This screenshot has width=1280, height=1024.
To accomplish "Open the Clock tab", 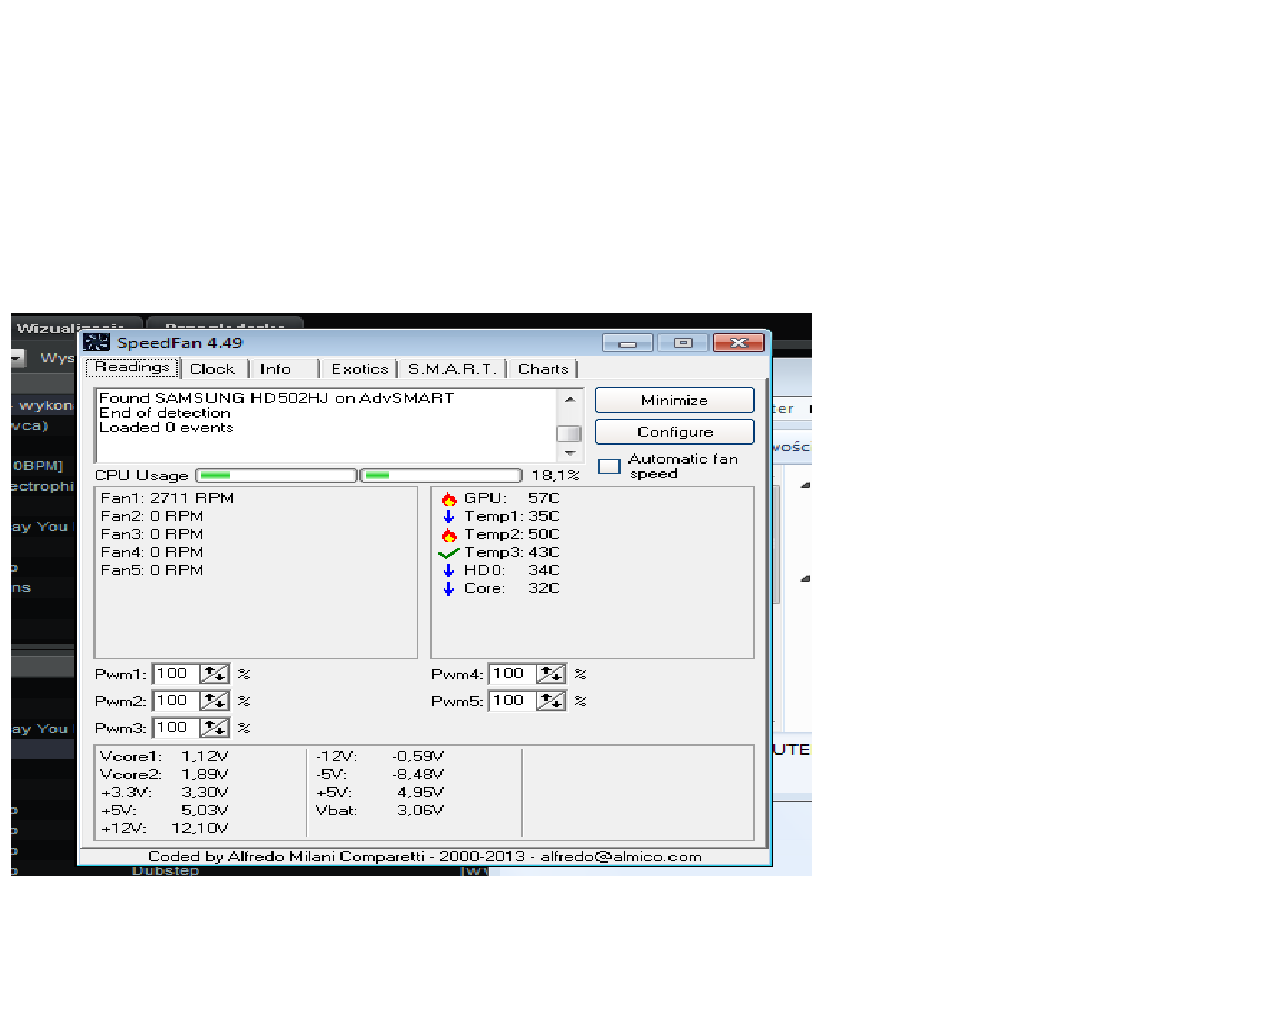I will [x=212, y=369].
